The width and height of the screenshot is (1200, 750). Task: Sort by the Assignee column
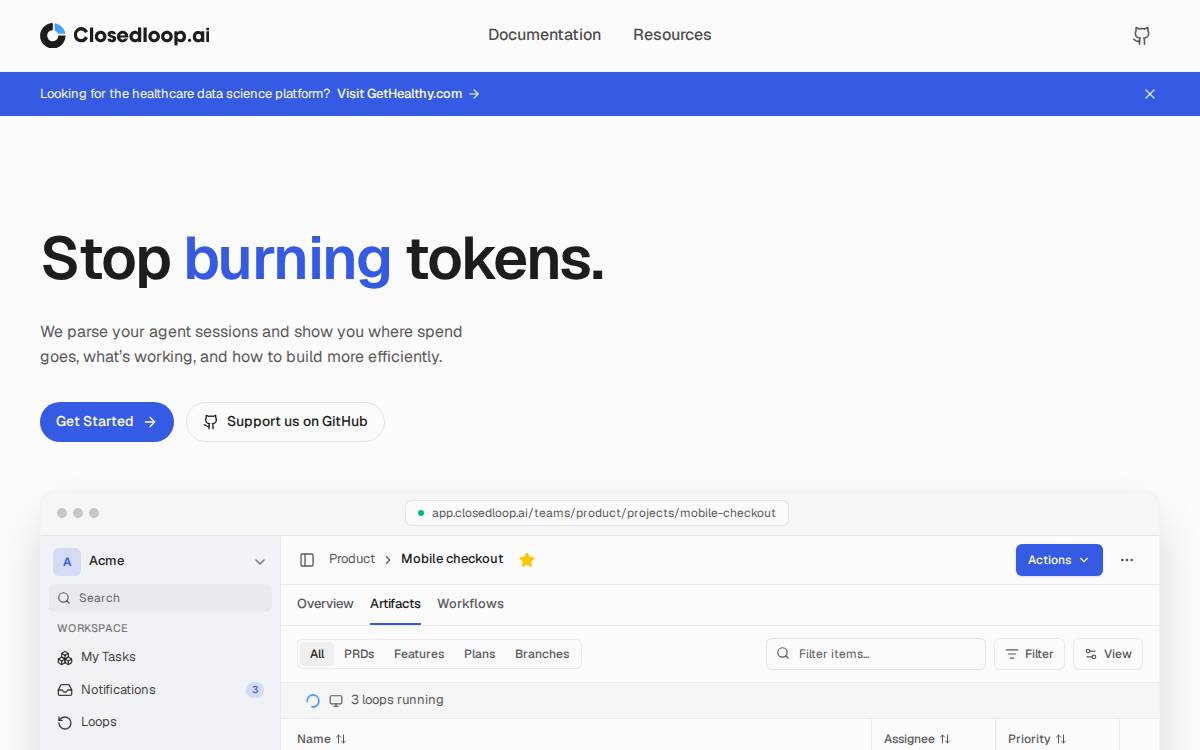pos(917,739)
